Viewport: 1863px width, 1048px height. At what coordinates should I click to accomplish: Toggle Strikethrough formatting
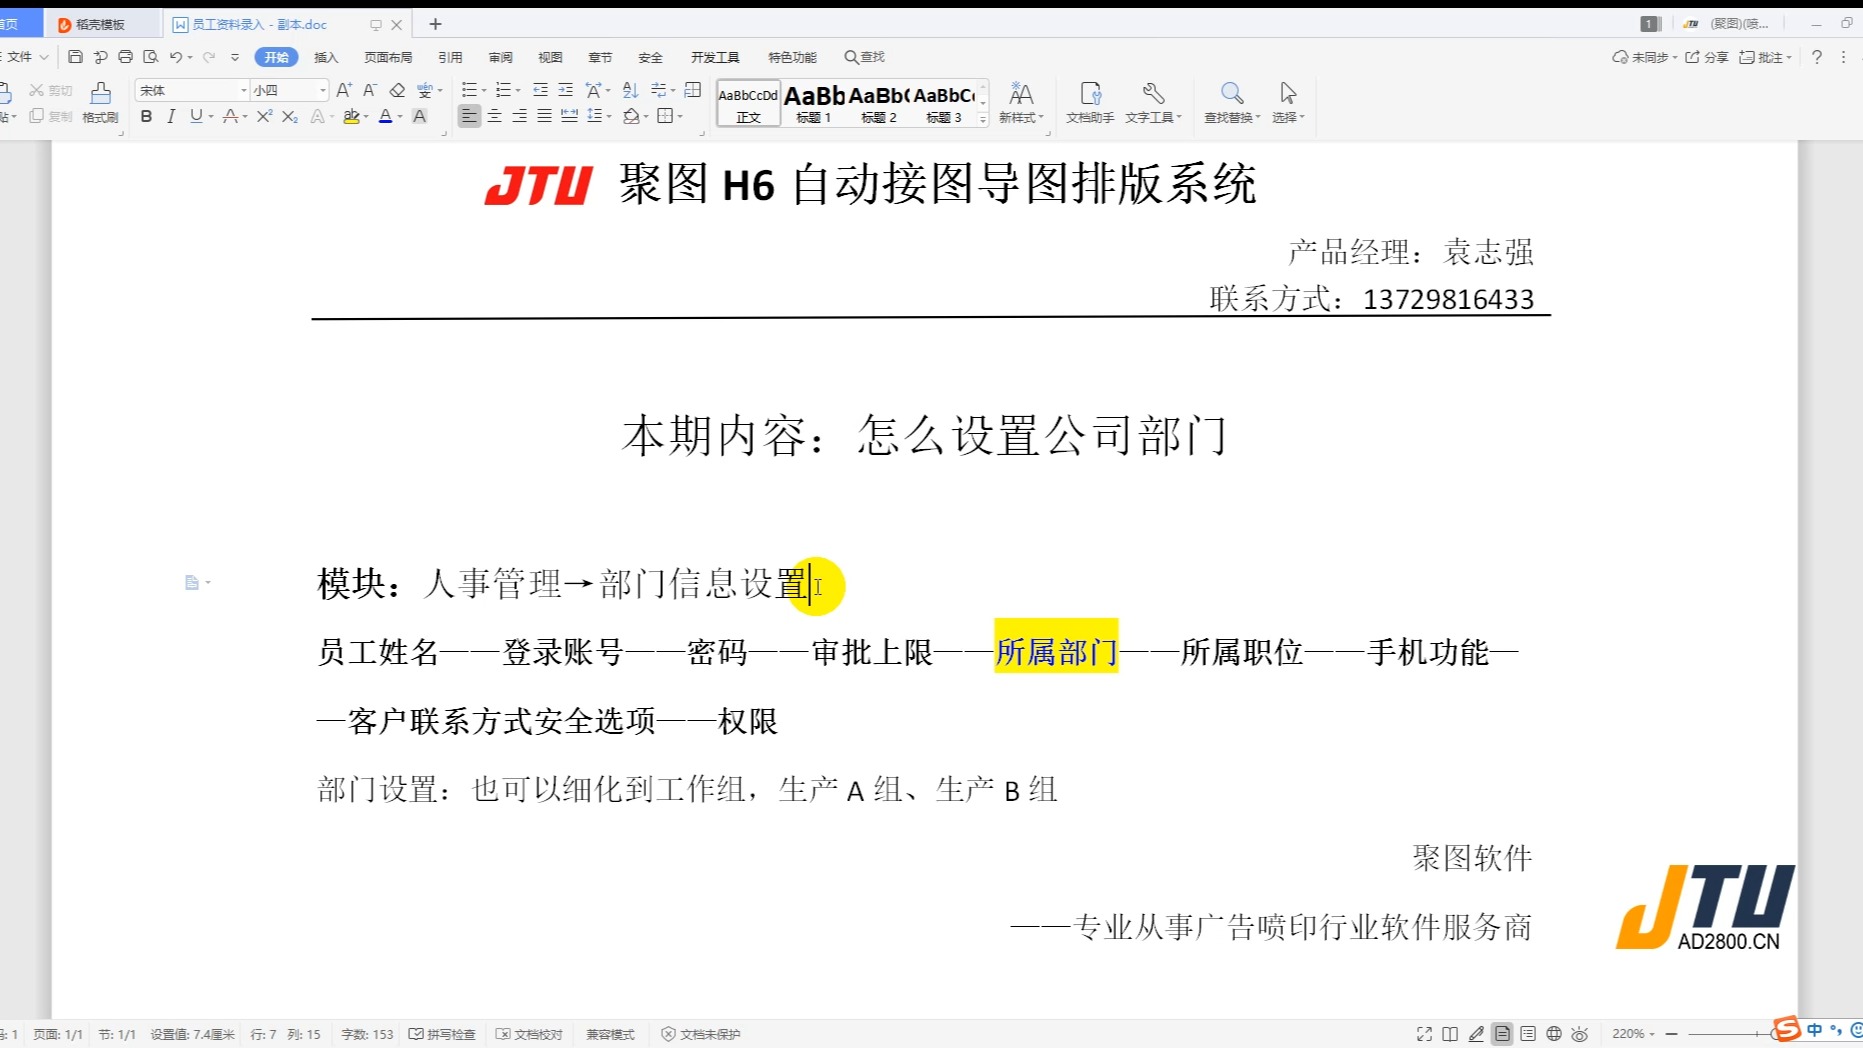(x=230, y=116)
